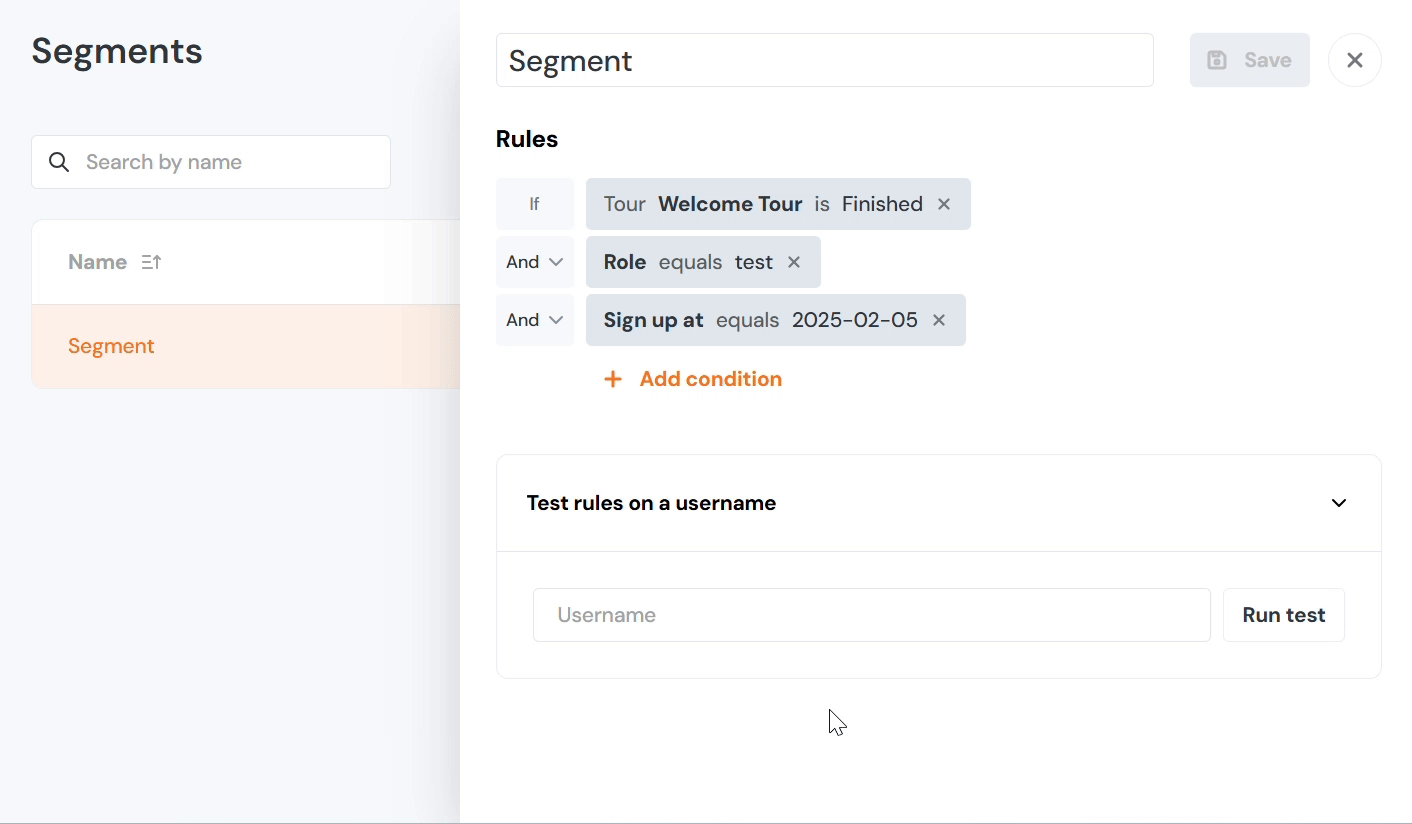Click the sort icon next to Name
The image size is (1412, 824).
151,262
